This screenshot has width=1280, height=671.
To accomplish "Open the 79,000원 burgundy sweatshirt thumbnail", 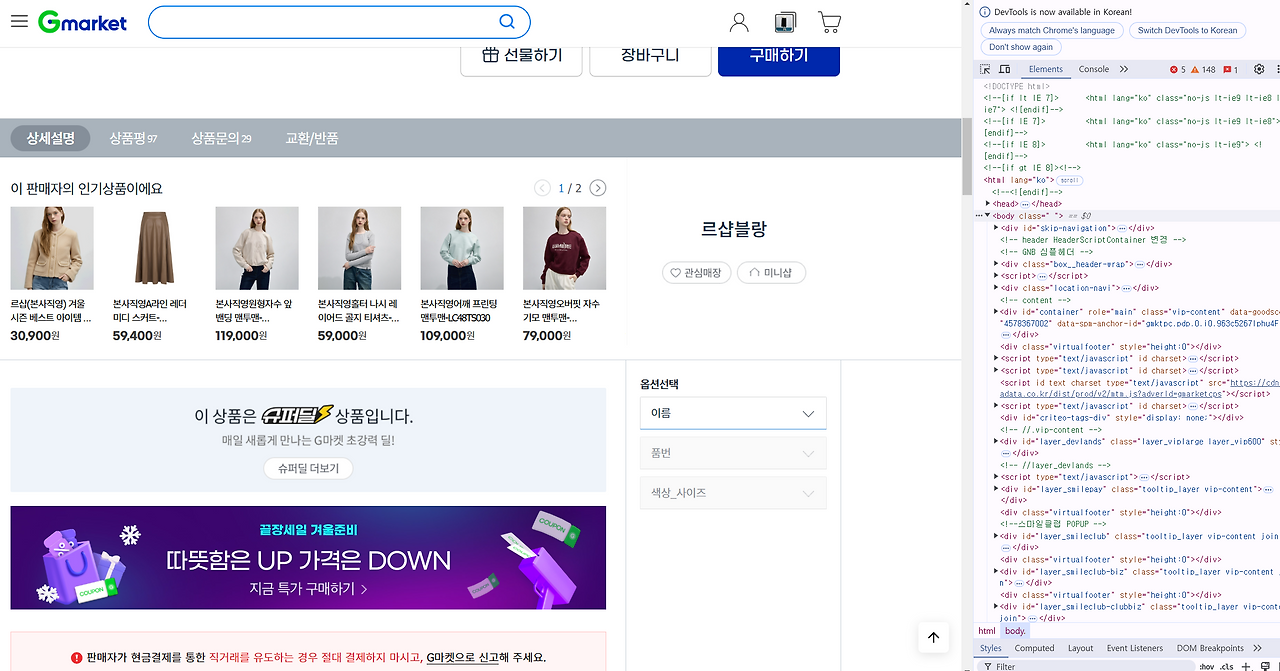I will 564,248.
